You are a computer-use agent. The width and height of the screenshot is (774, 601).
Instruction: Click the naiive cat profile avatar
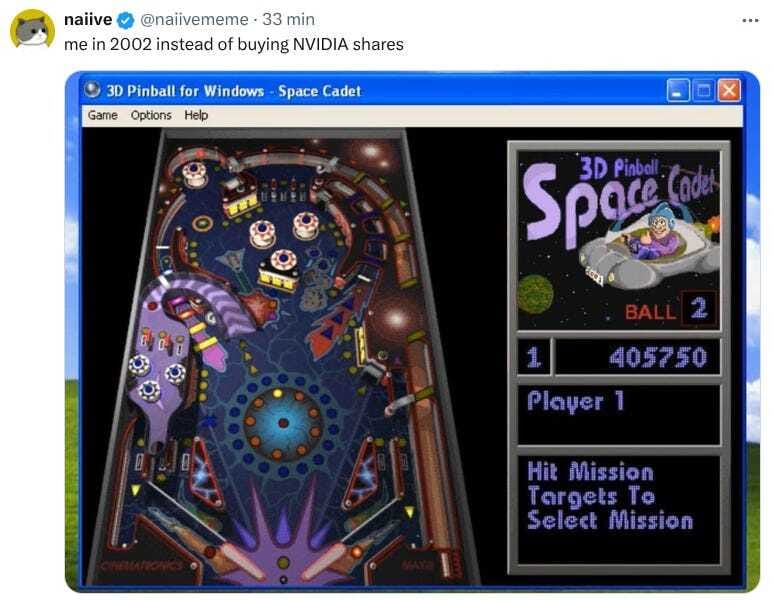(x=32, y=29)
